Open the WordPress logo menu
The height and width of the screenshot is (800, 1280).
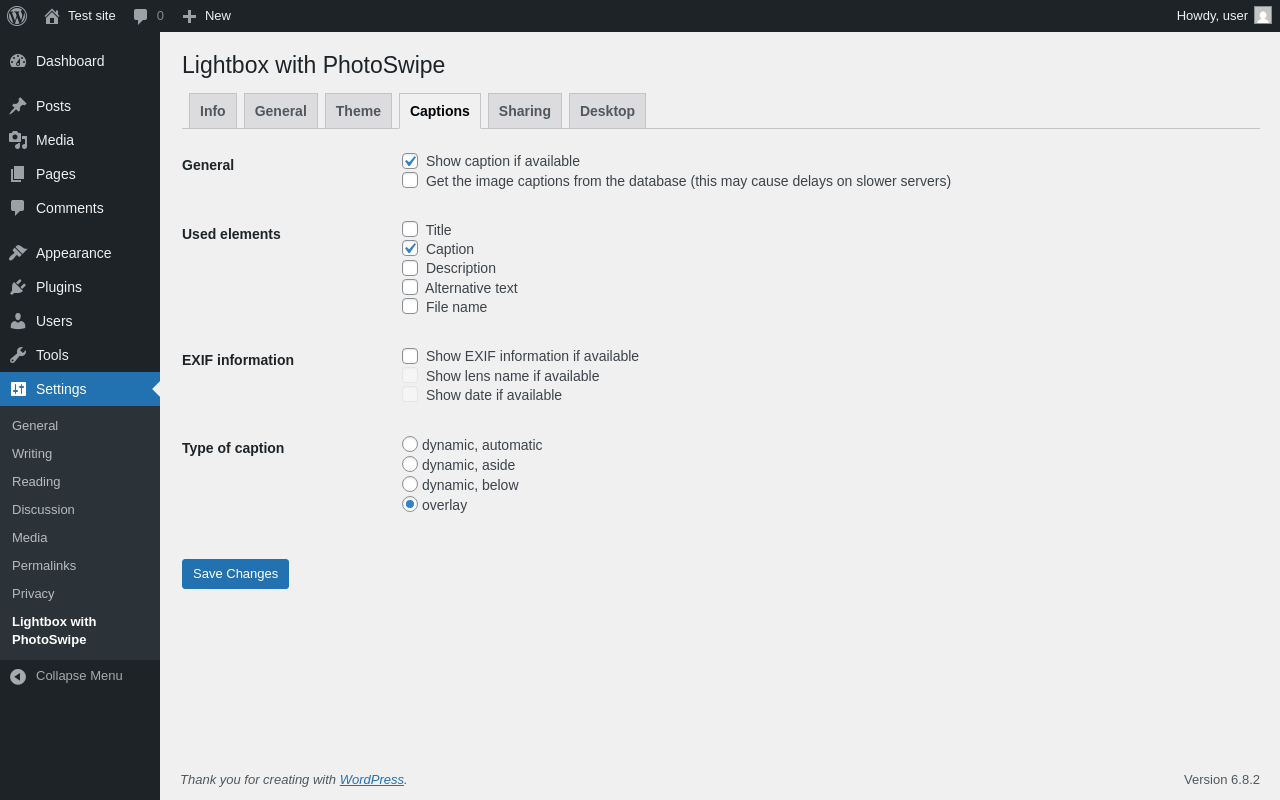[17, 16]
